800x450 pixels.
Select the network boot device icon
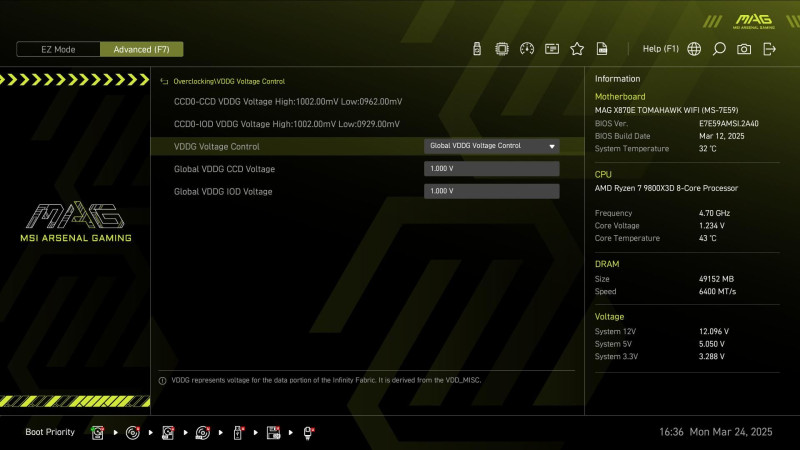tap(309, 433)
